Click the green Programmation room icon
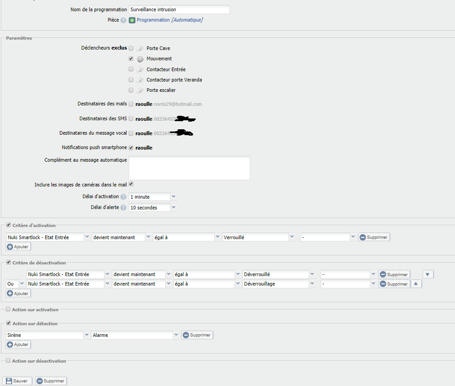455x386 pixels. pos(132,20)
